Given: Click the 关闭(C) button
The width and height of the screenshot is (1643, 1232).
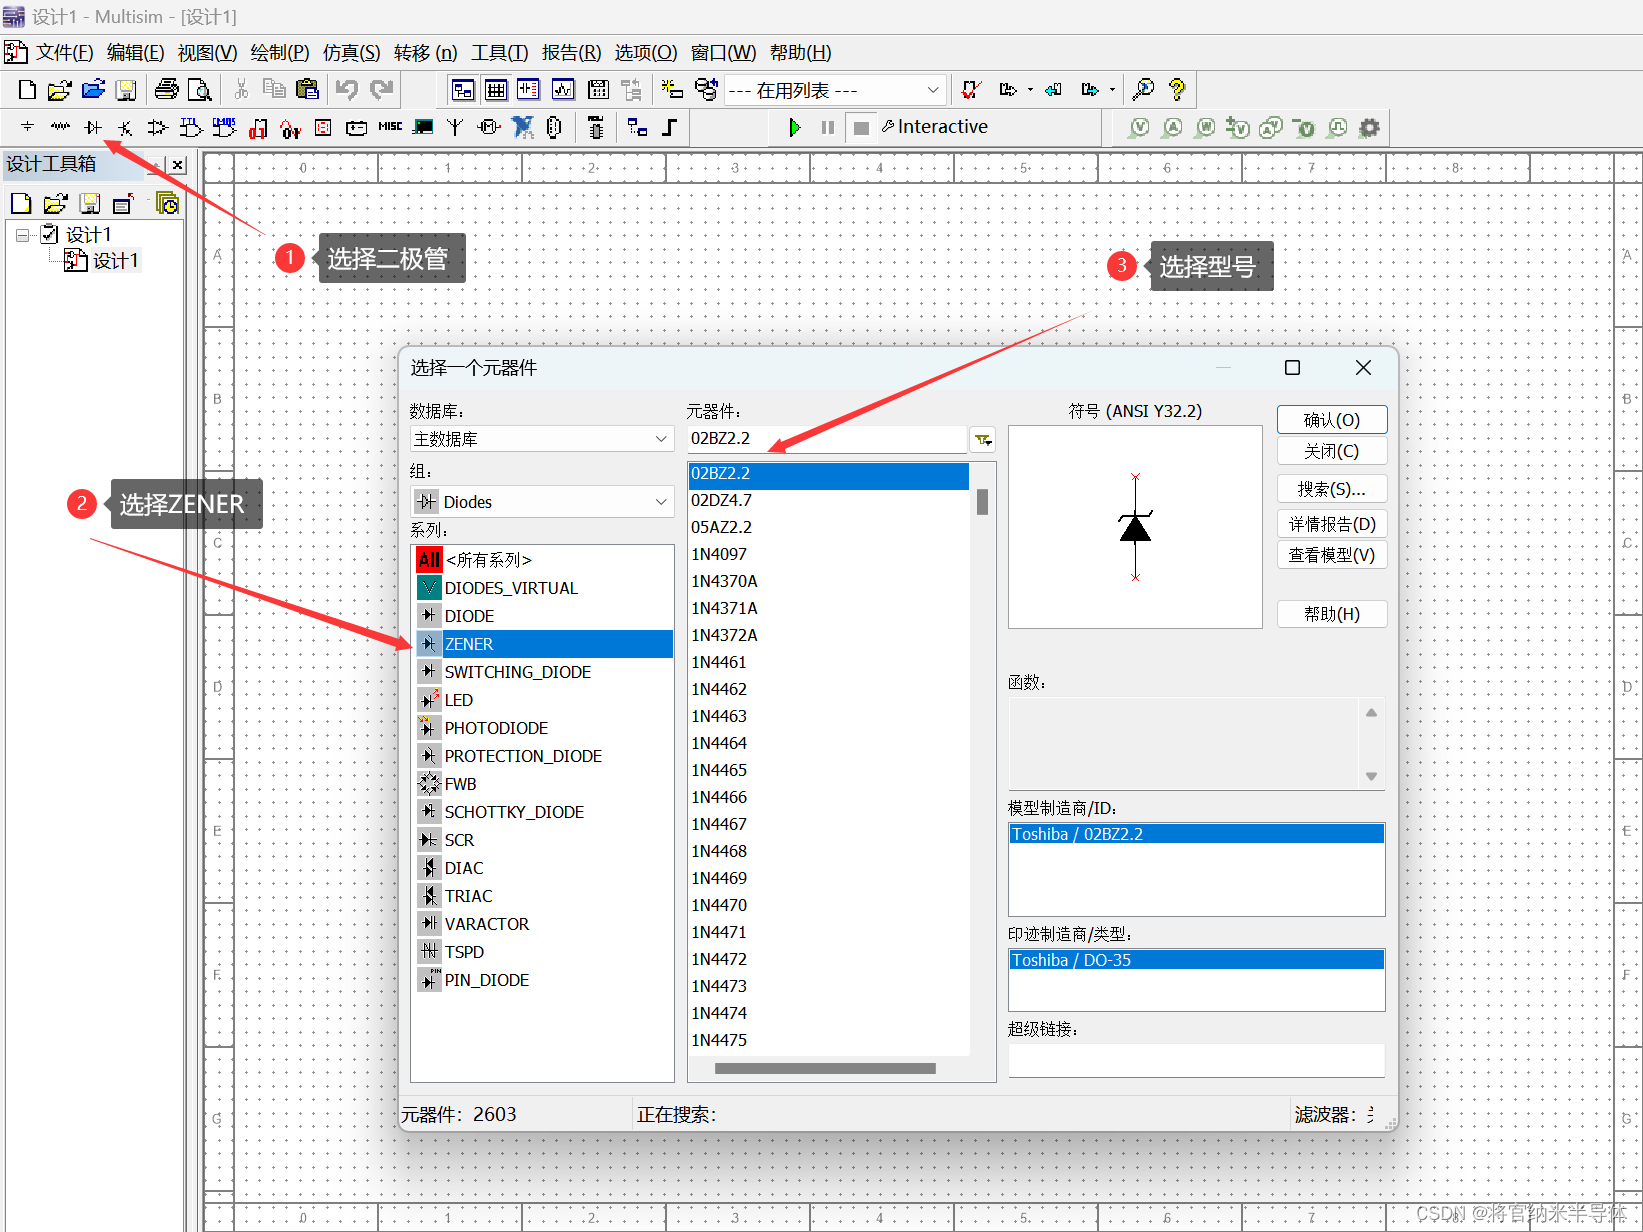Looking at the screenshot, I should point(1331,451).
